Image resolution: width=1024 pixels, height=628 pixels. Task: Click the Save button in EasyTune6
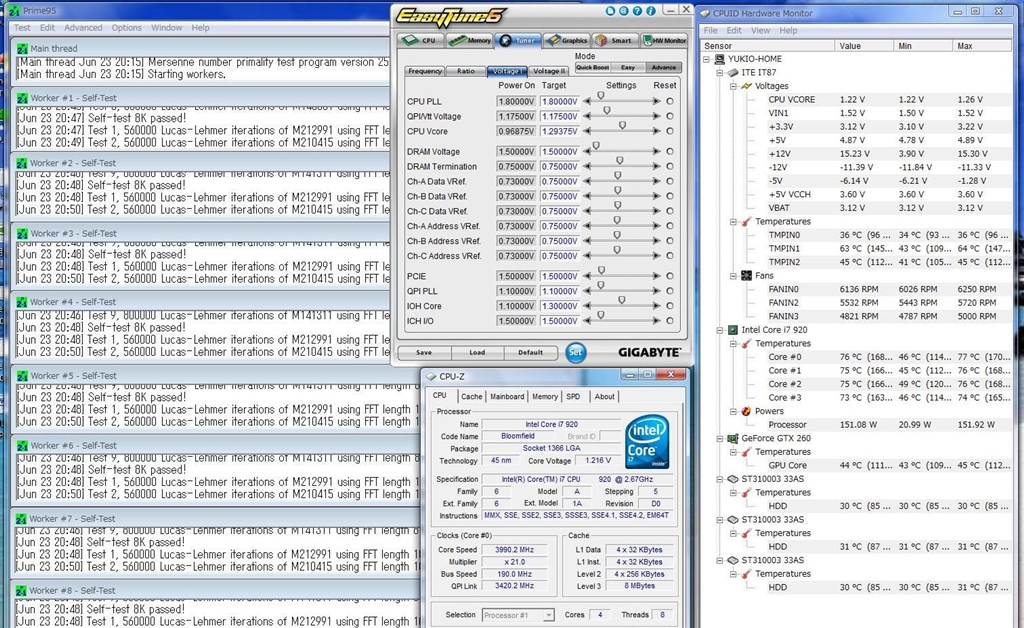tap(424, 352)
